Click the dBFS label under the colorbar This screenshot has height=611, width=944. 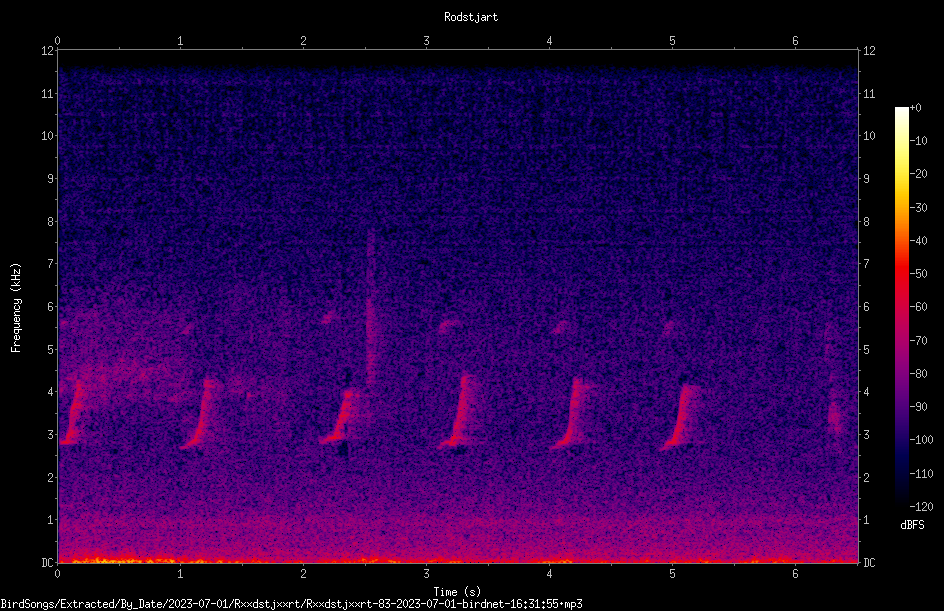912,525
